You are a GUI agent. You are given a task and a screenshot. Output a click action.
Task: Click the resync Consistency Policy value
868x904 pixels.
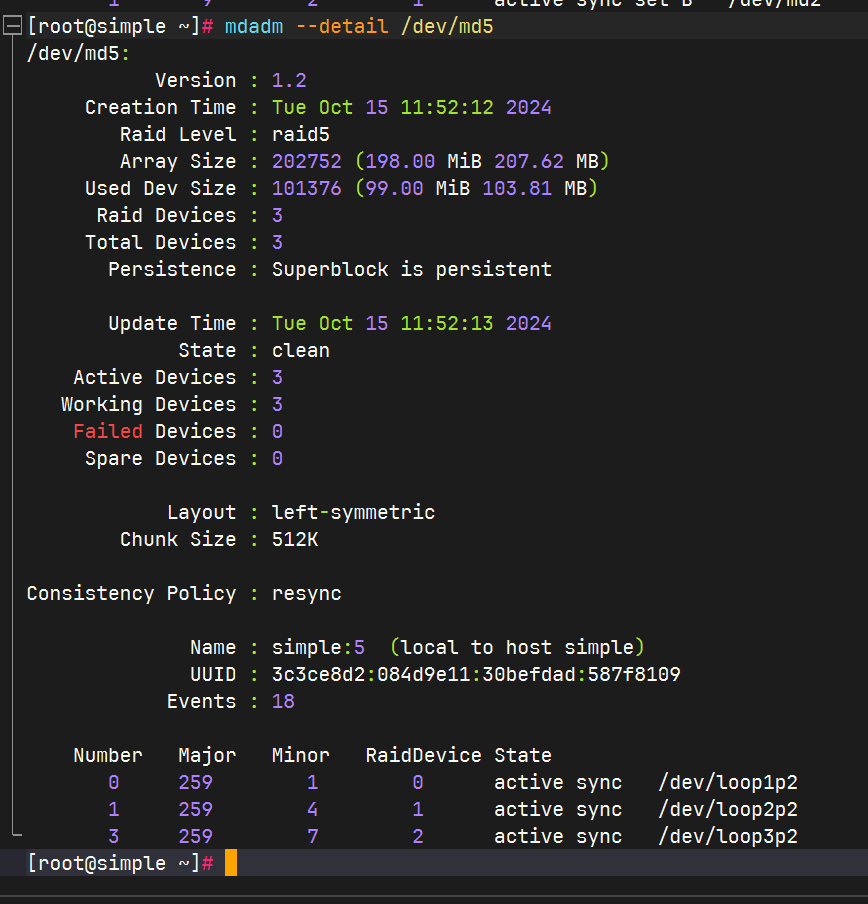306,593
